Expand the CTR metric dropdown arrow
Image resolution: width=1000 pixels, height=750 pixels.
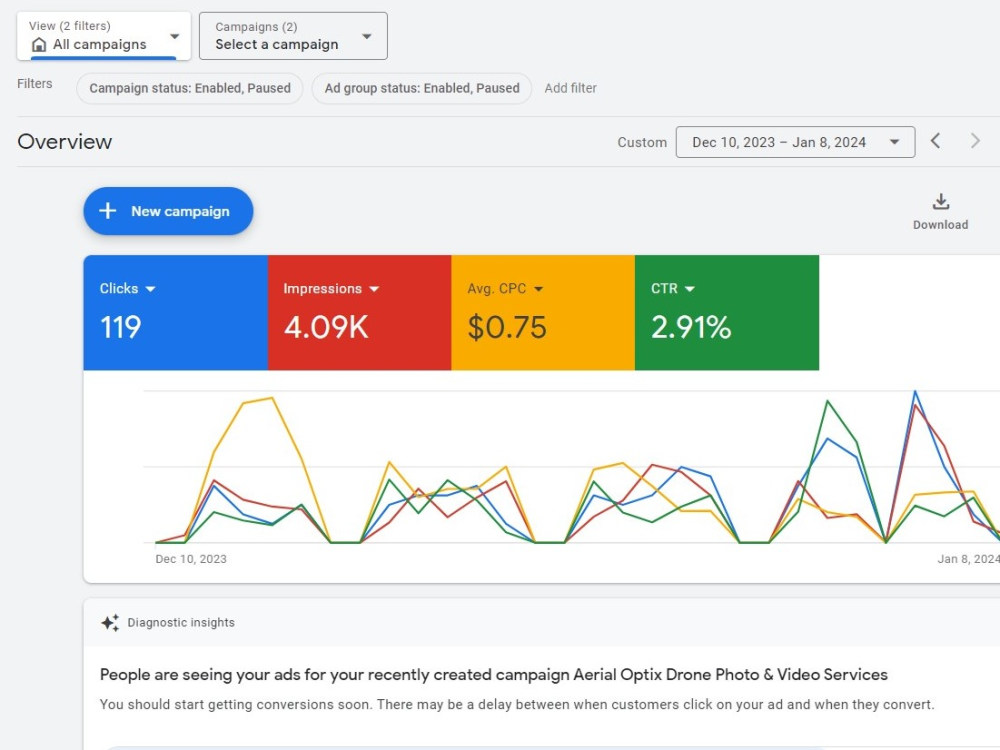(x=689, y=289)
